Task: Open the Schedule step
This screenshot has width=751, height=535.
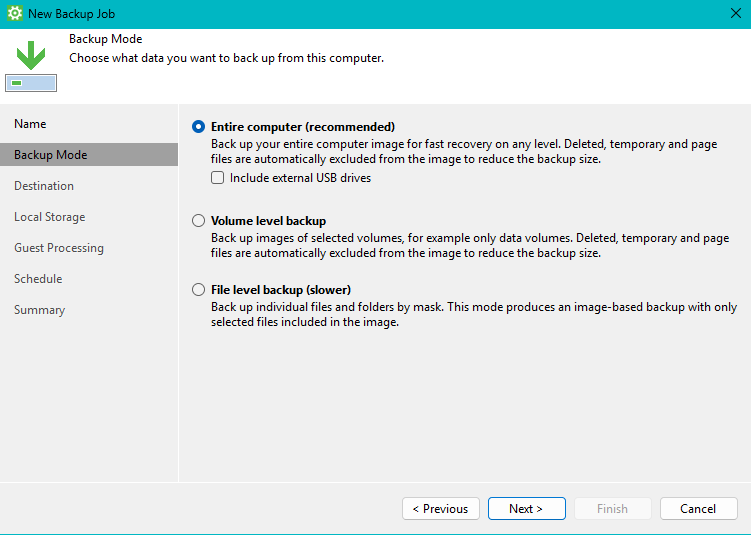Action: (x=38, y=279)
